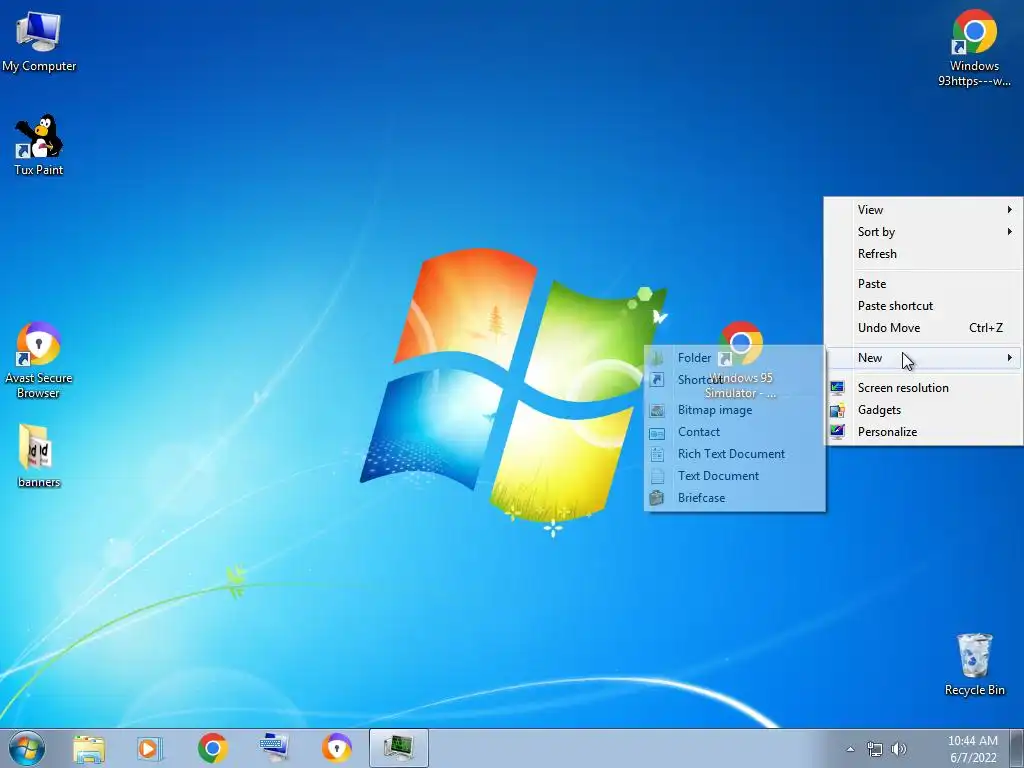The width and height of the screenshot is (1024, 768).
Task: Open Avast Secure Browser from taskbar
Action: point(337,748)
